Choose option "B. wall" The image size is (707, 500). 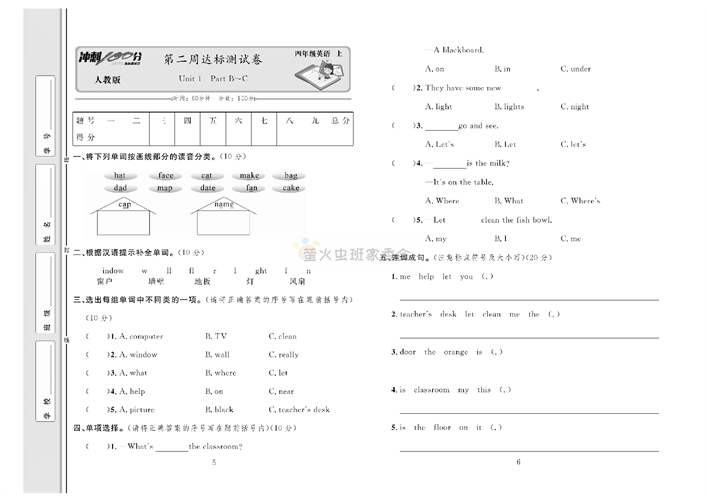217,355
